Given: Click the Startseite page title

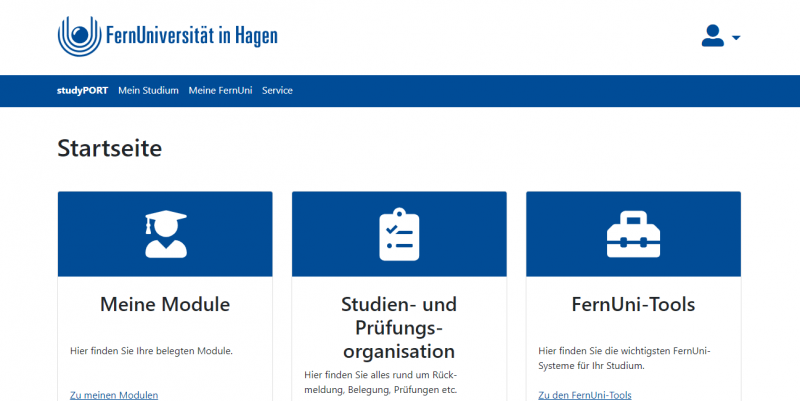Looking at the screenshot, I should click(110, 148).
